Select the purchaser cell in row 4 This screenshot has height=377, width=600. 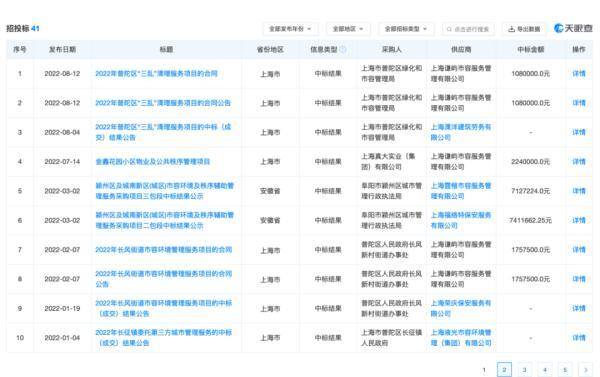tap(391, 162)
